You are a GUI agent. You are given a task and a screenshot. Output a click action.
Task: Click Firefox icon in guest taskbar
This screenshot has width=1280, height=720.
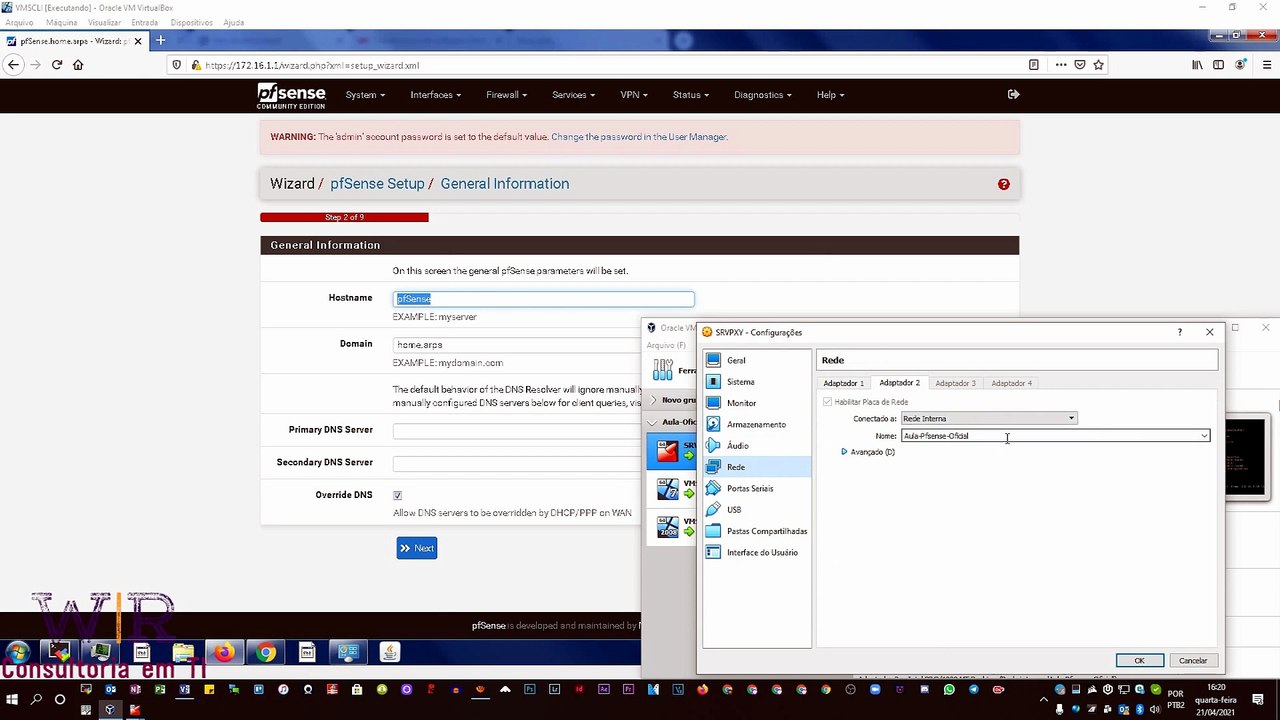pos(224,653)
